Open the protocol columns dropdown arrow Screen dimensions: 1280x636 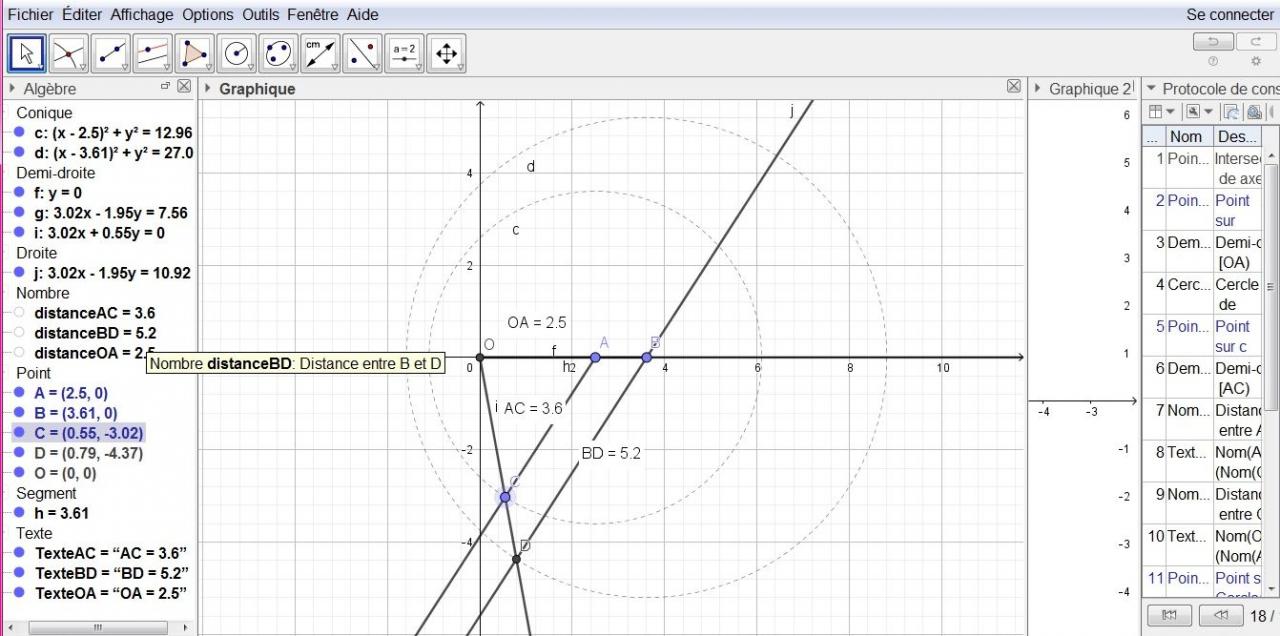point(1170,111)
